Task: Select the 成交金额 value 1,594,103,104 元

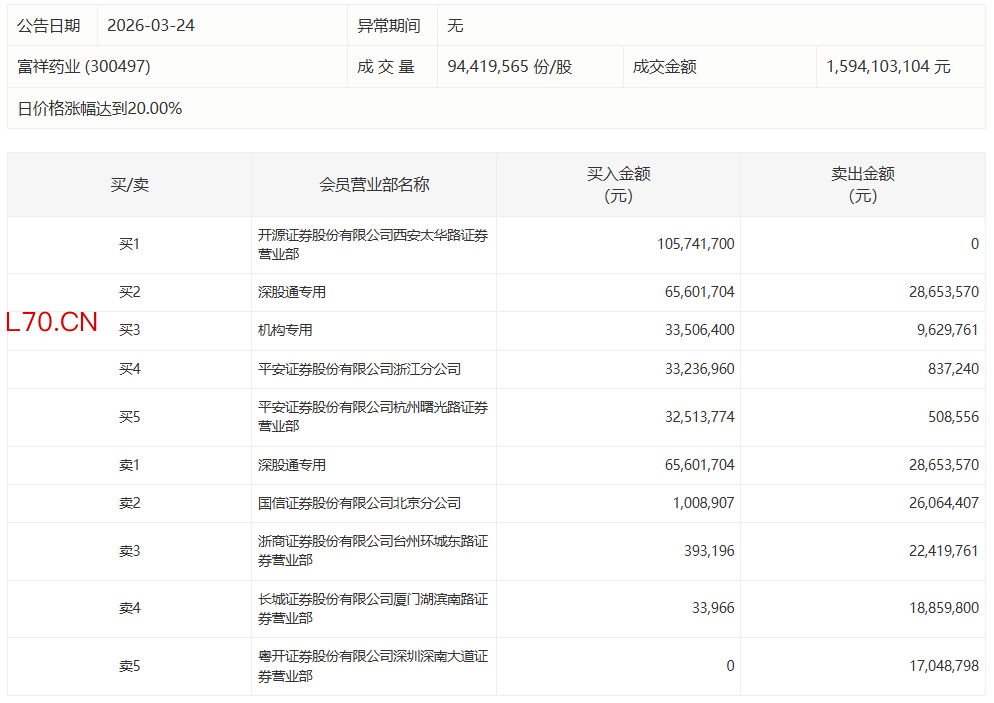Action: 888,67
